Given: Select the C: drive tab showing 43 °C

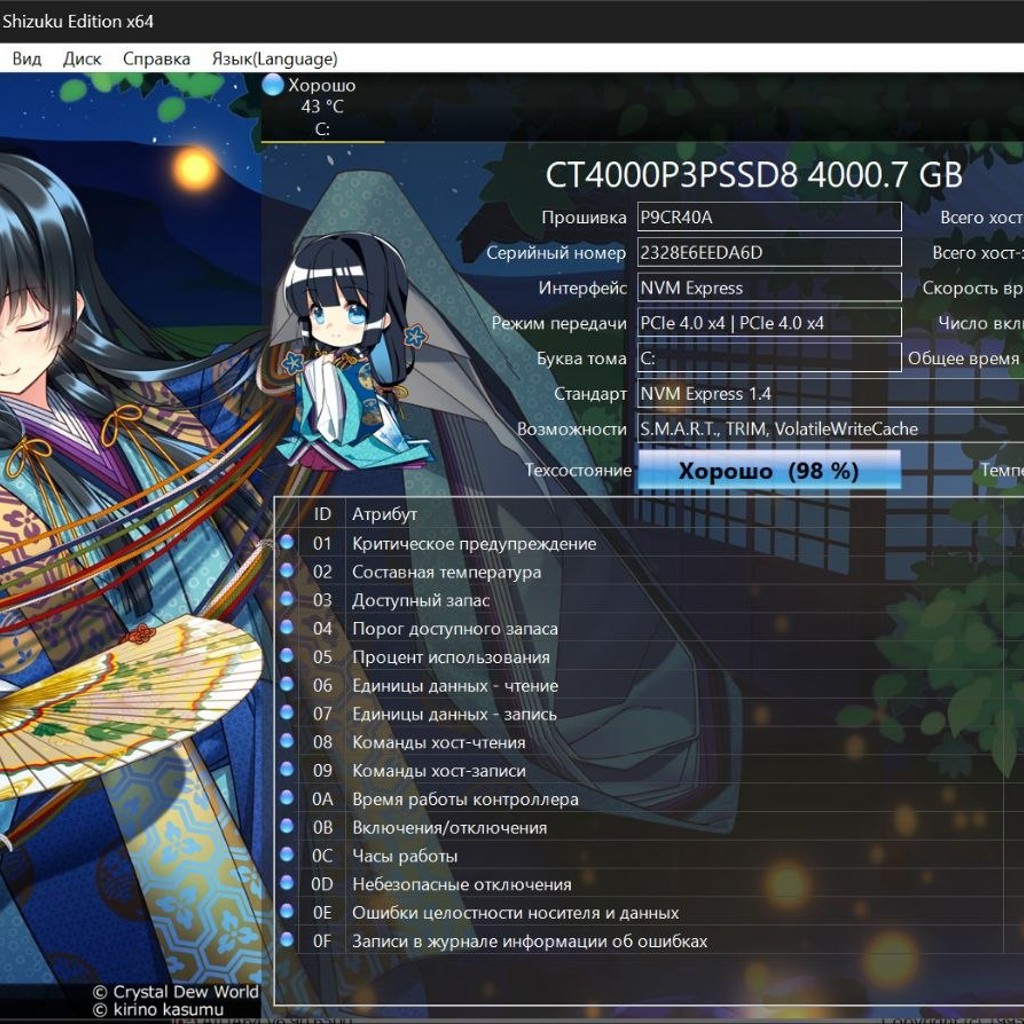Looking at the screenshot, I should (x=322, y=107).
